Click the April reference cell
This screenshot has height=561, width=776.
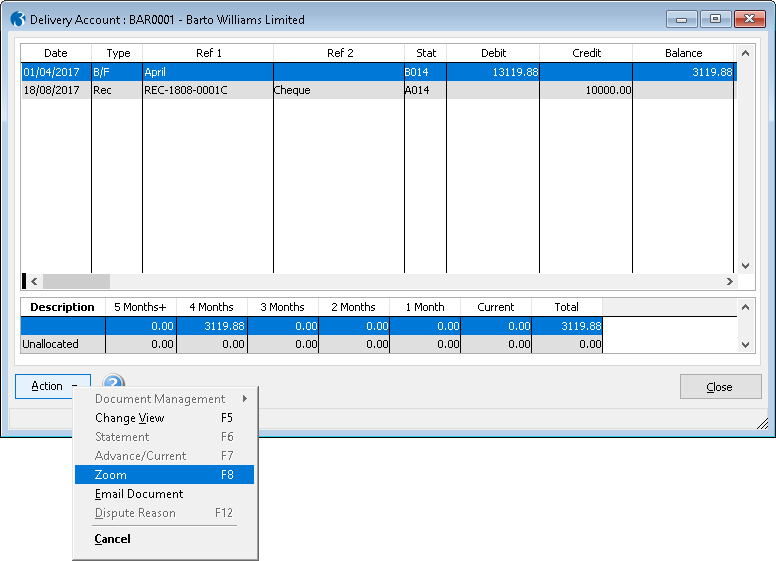click(208, 72)
